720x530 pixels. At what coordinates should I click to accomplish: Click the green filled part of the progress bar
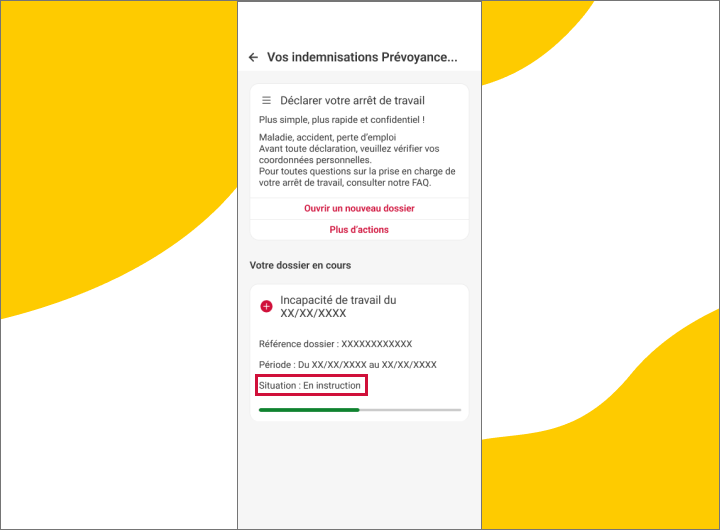pyautogui.click(x=308, y=410)
